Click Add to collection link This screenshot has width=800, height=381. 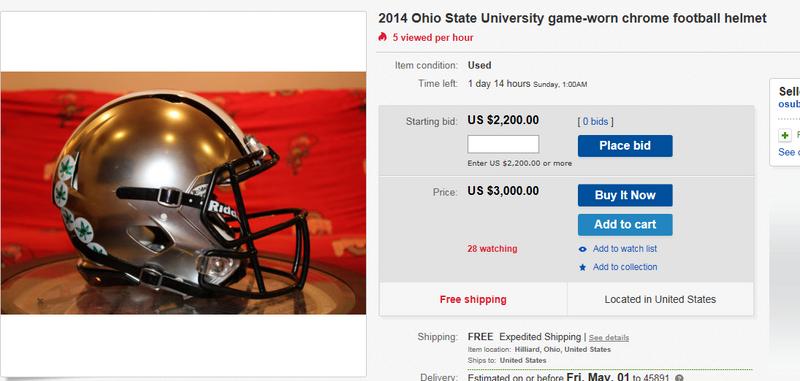[625, 267]
